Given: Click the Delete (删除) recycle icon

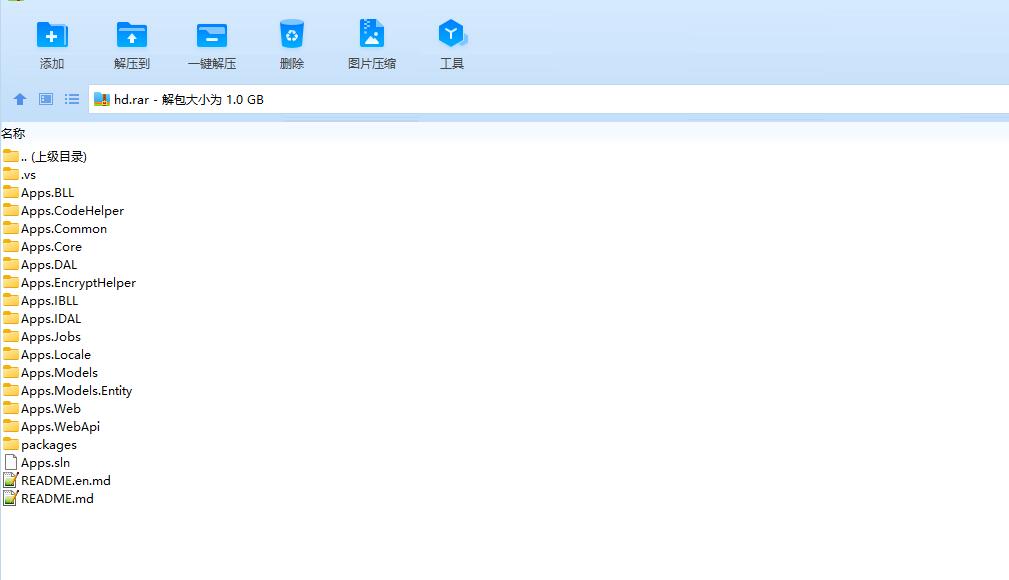Looking at the screenshot, I should point(291,36).
